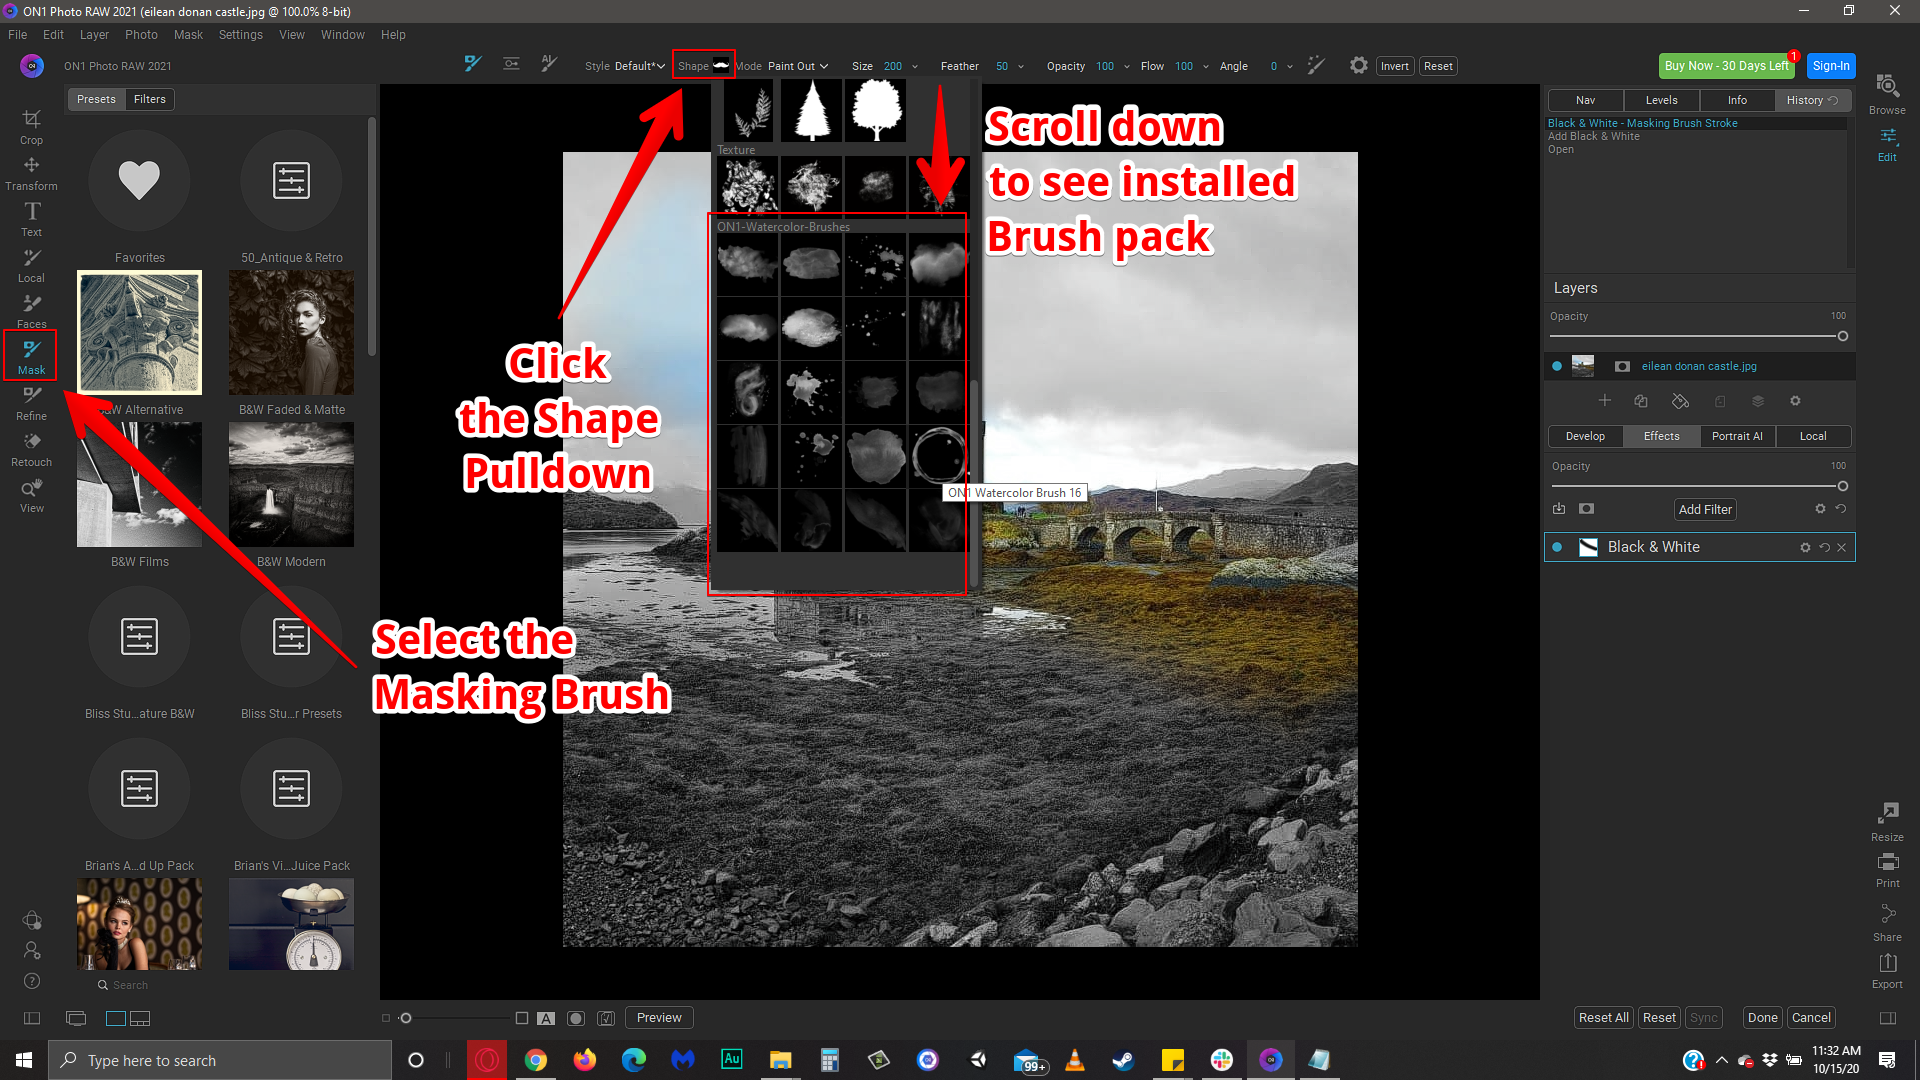
Task: Toggle the Perfect Brush wand icon
Action: (1316, 65)
